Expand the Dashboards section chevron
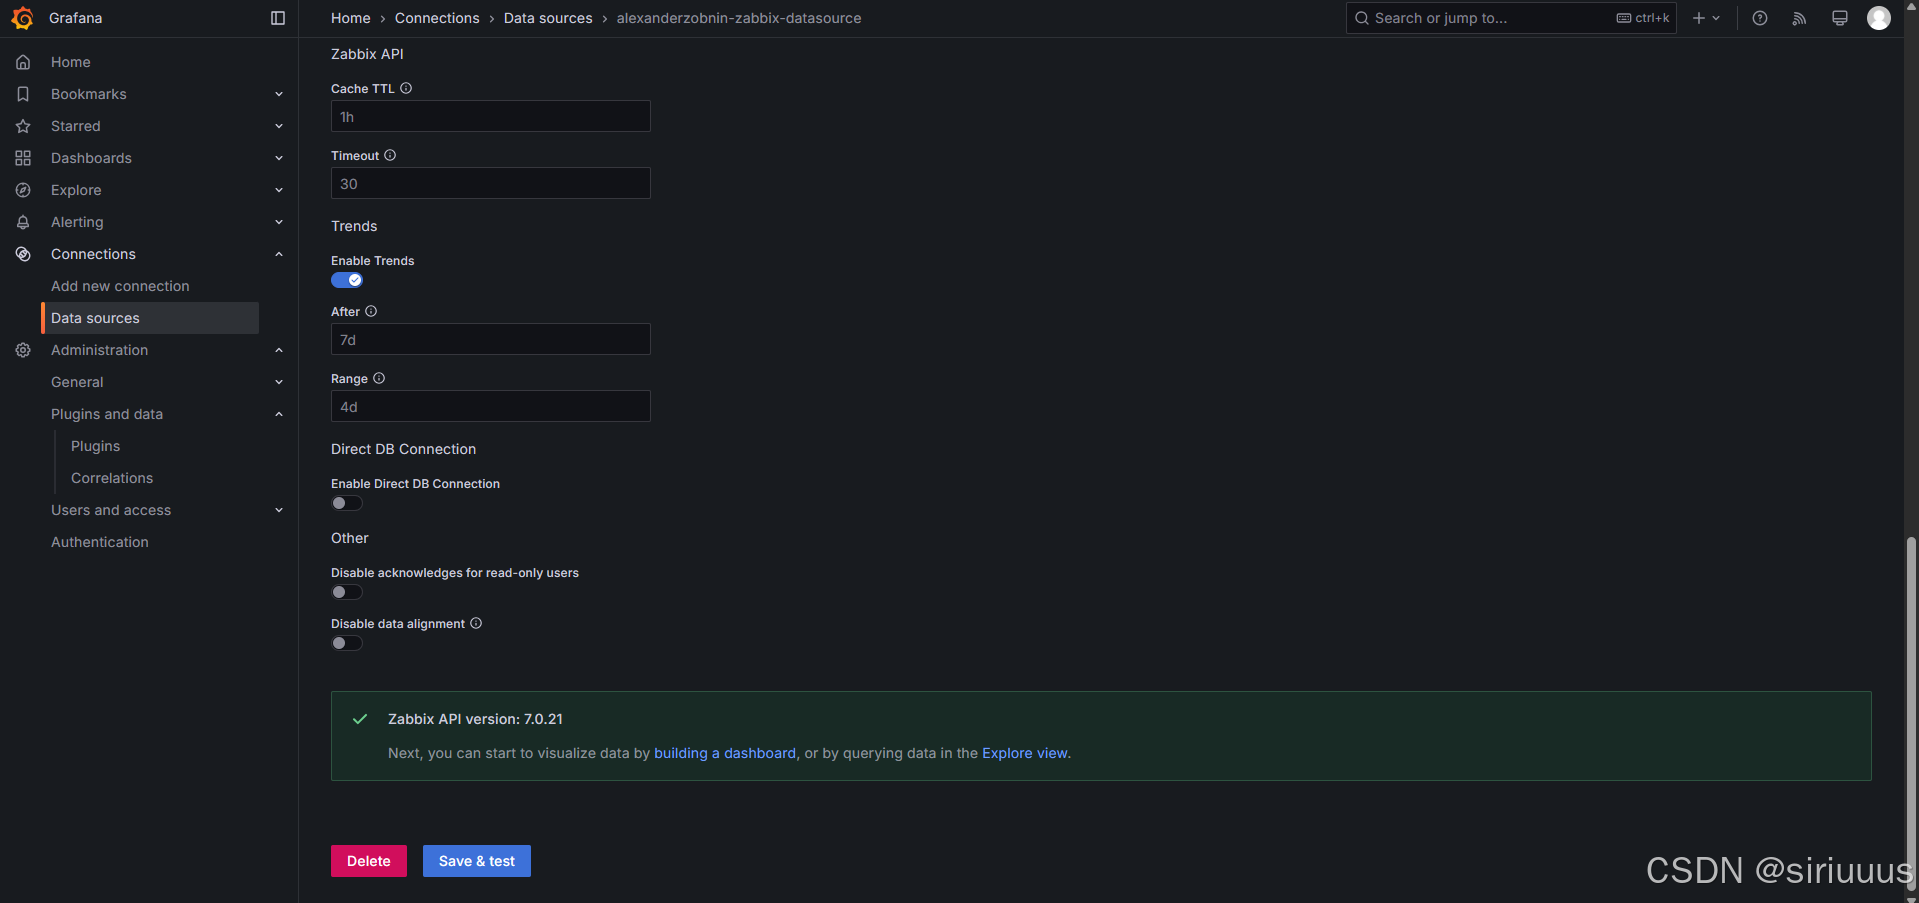 point(279,158)
